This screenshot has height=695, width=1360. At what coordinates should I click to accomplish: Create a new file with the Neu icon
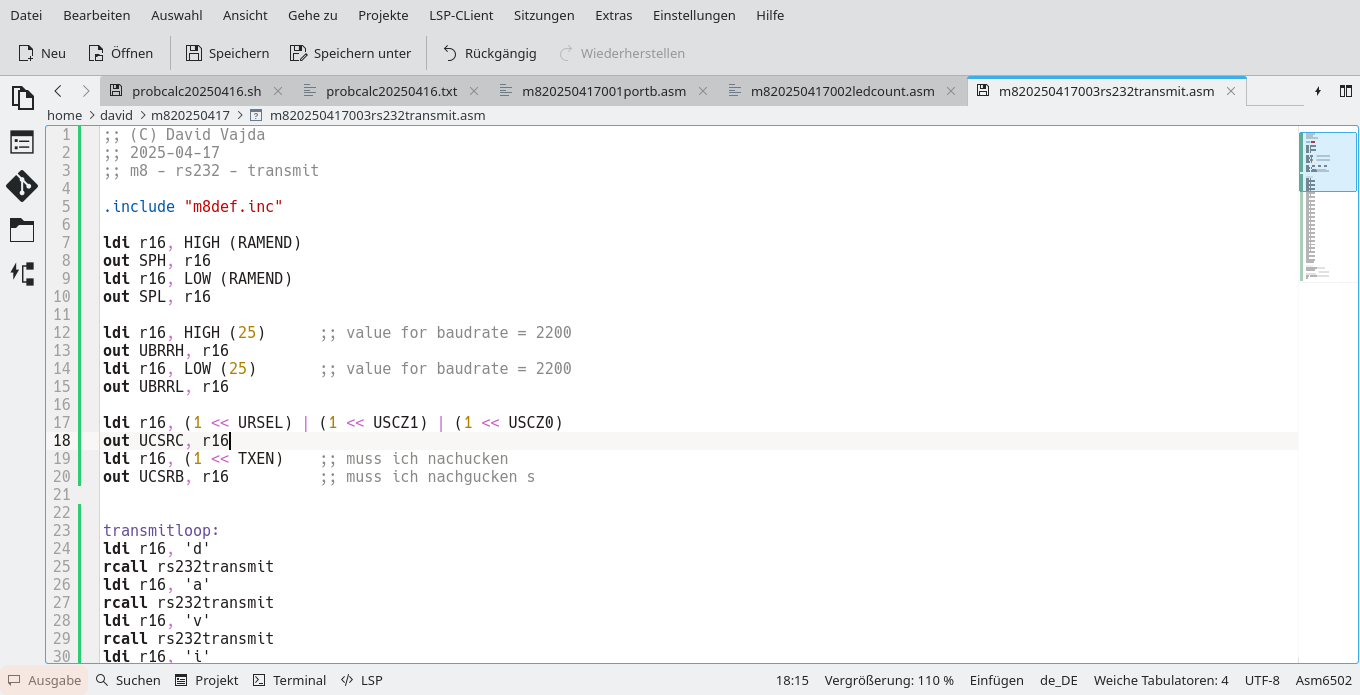(41, 53)
